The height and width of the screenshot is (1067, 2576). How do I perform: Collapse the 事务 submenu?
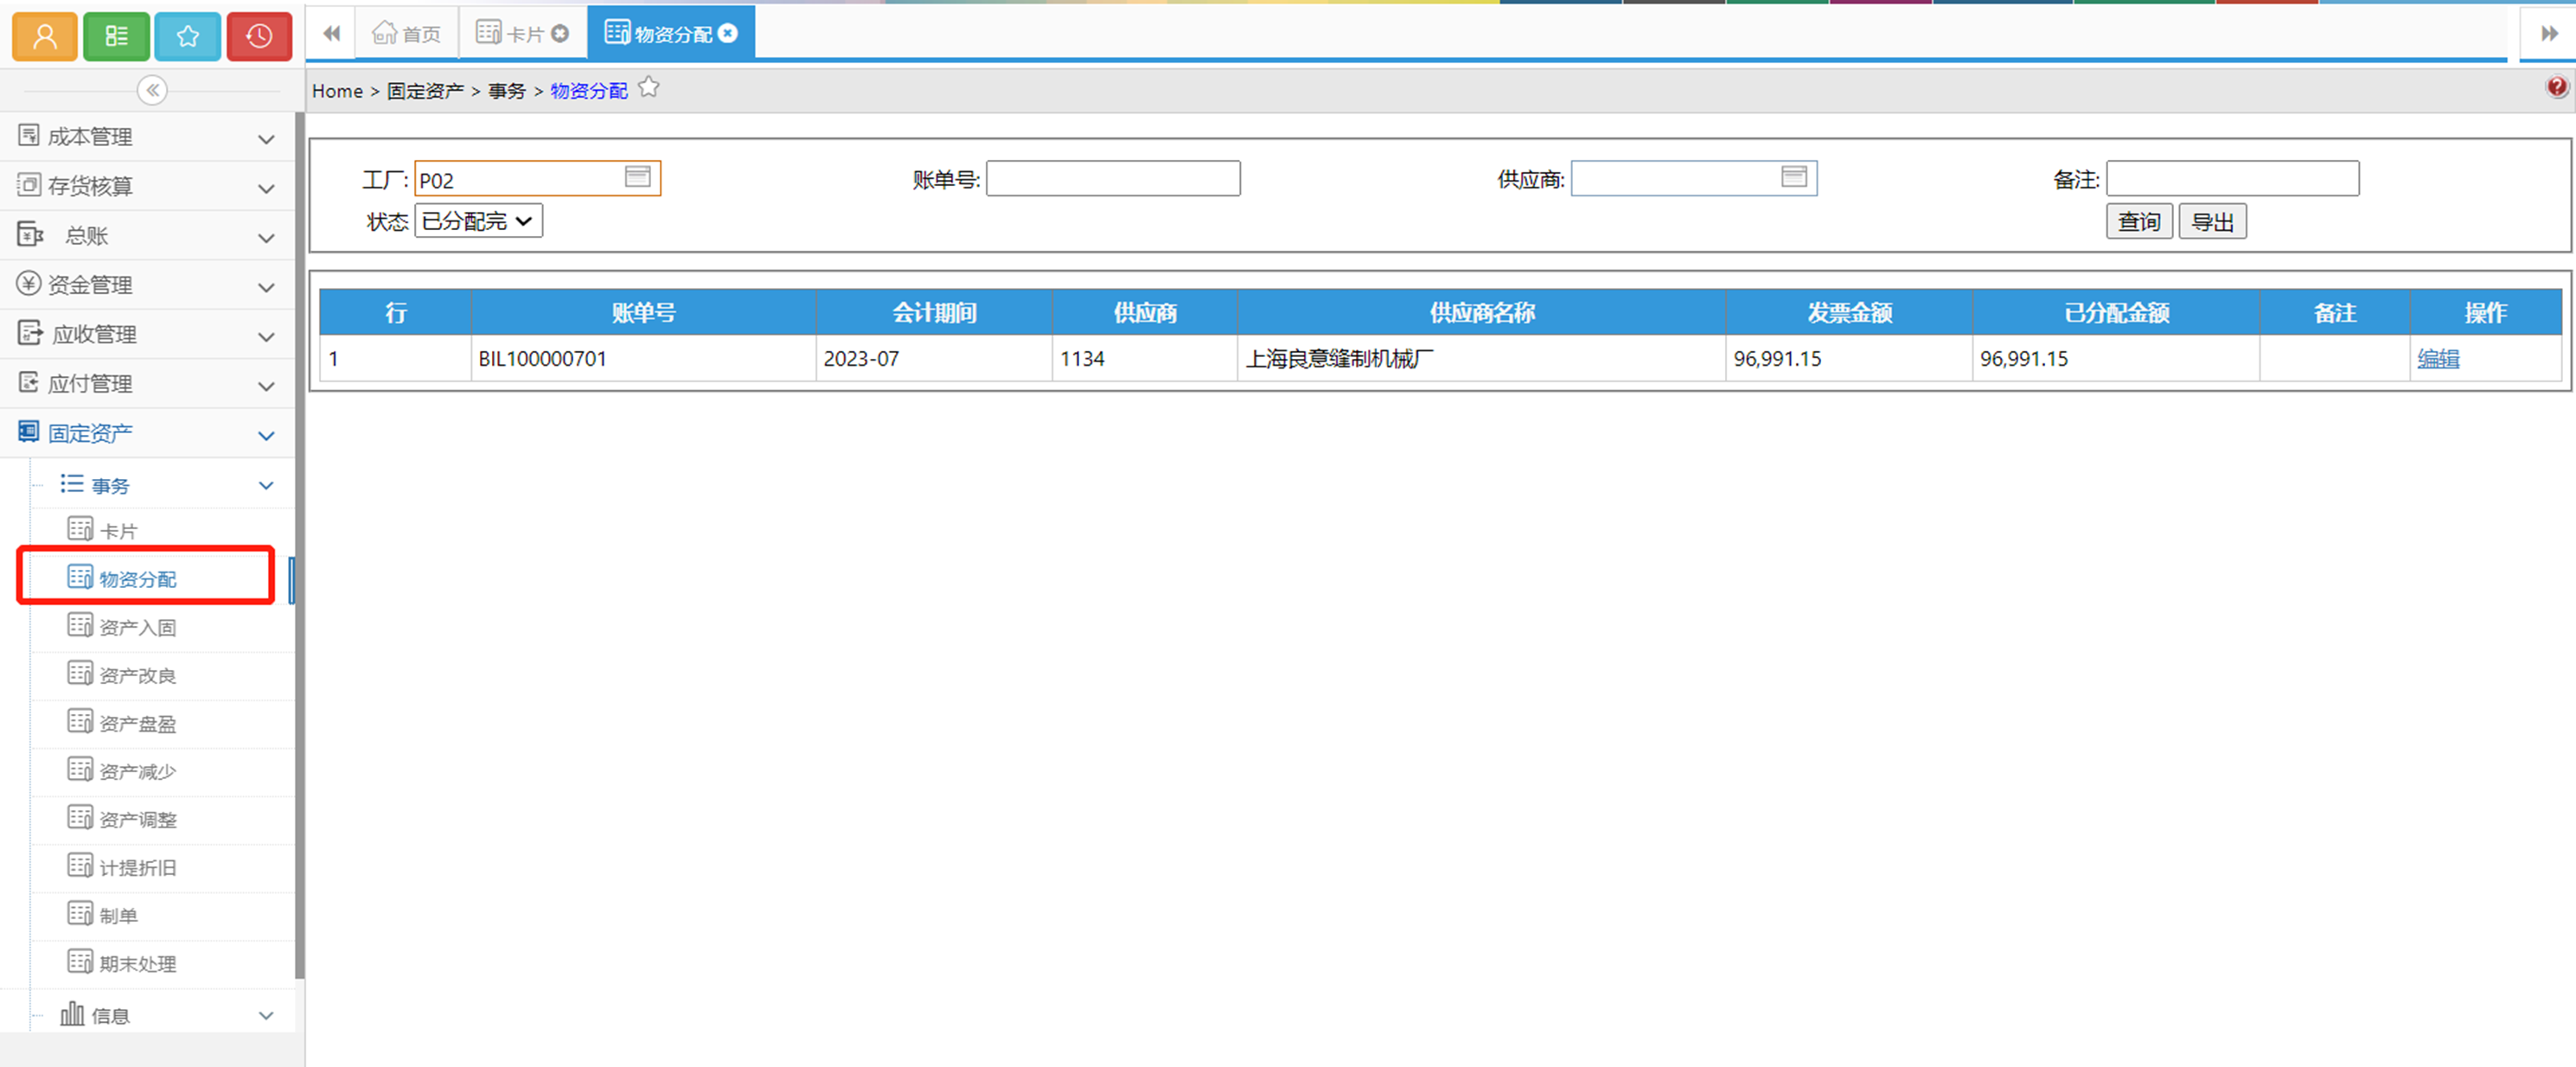click(163, 485)
